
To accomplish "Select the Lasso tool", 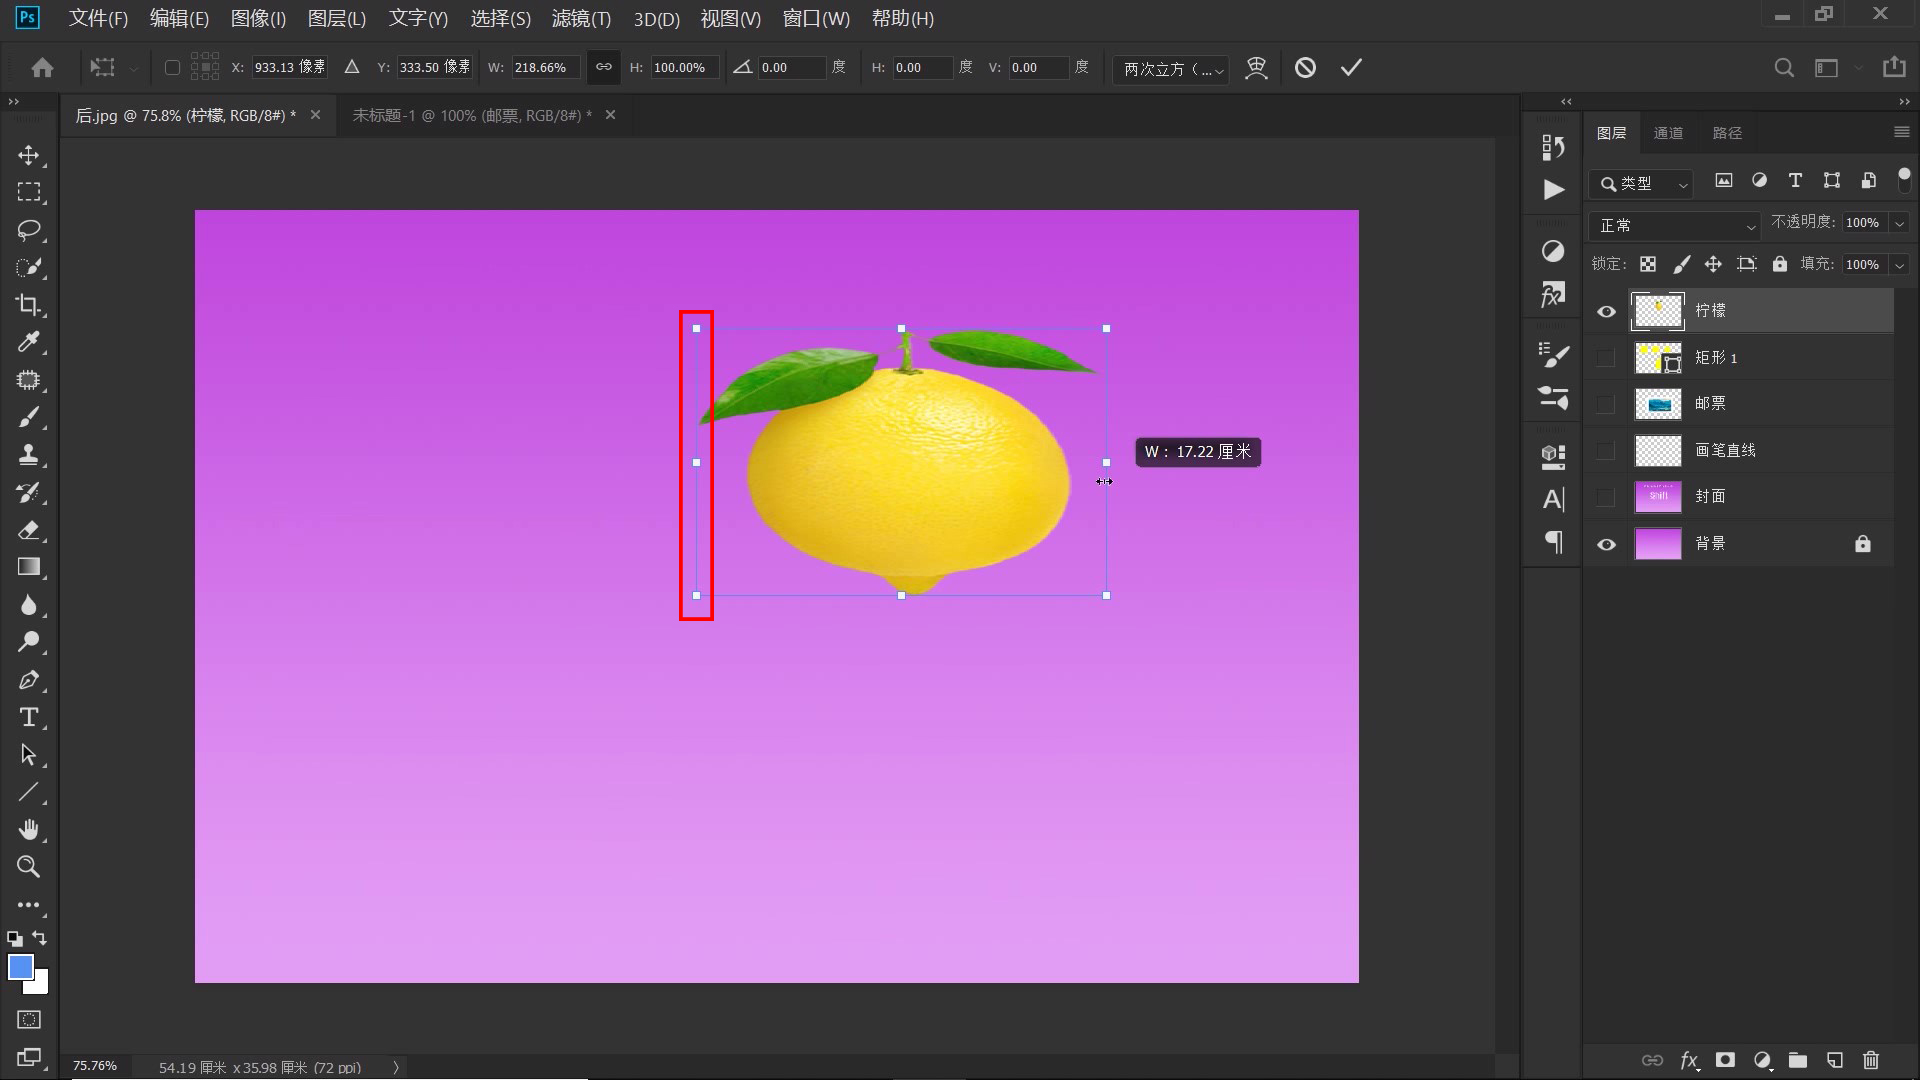I will click(x=28, y=230).
